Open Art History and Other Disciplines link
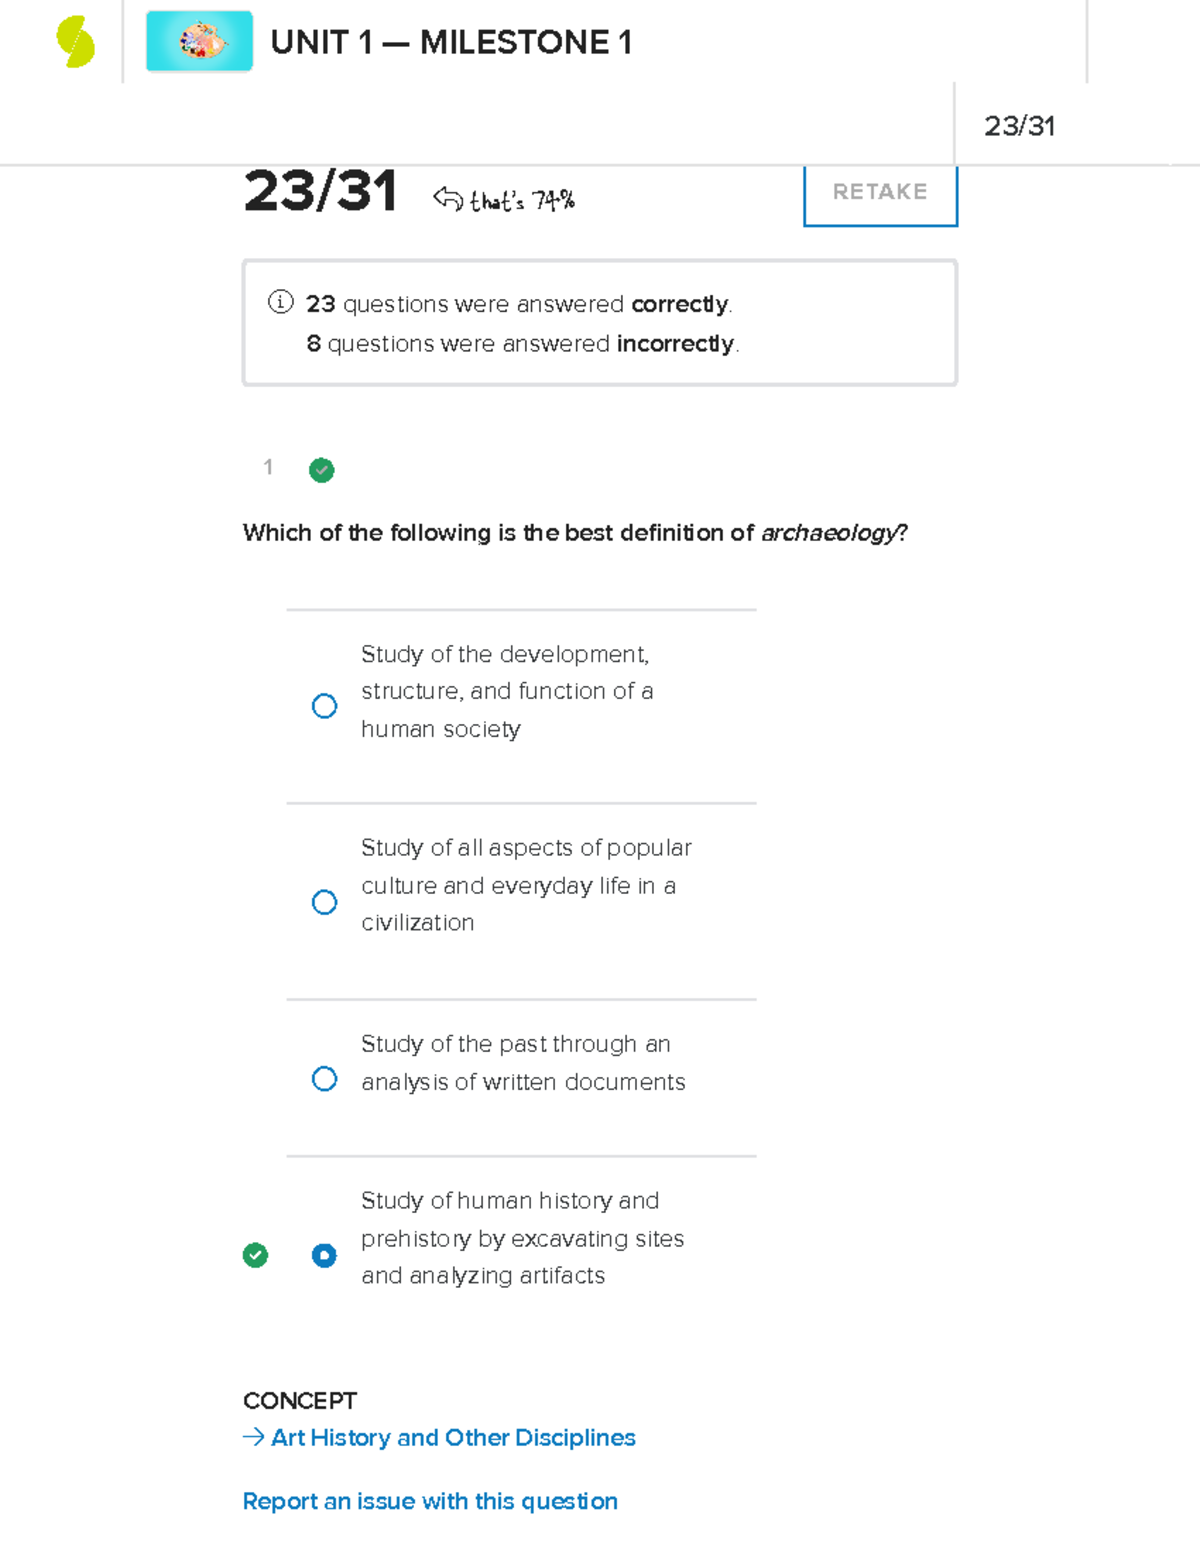 453,1437
